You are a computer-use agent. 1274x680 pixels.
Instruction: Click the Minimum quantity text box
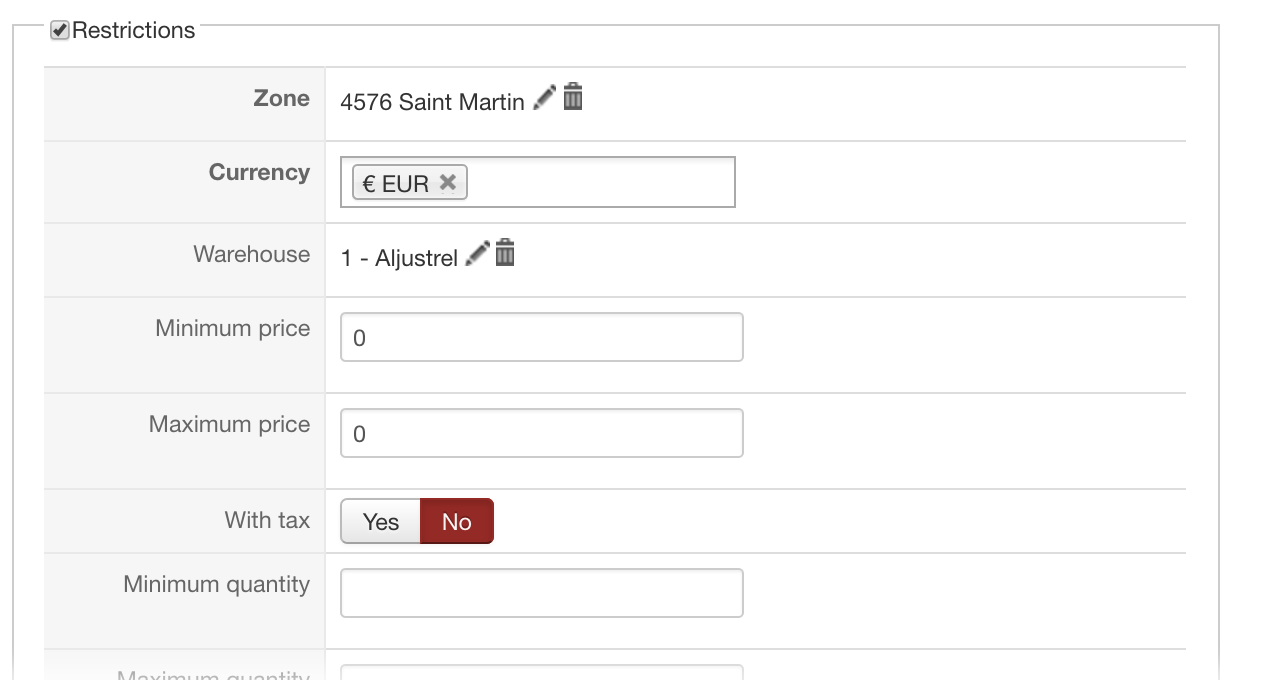pos(542,593)
